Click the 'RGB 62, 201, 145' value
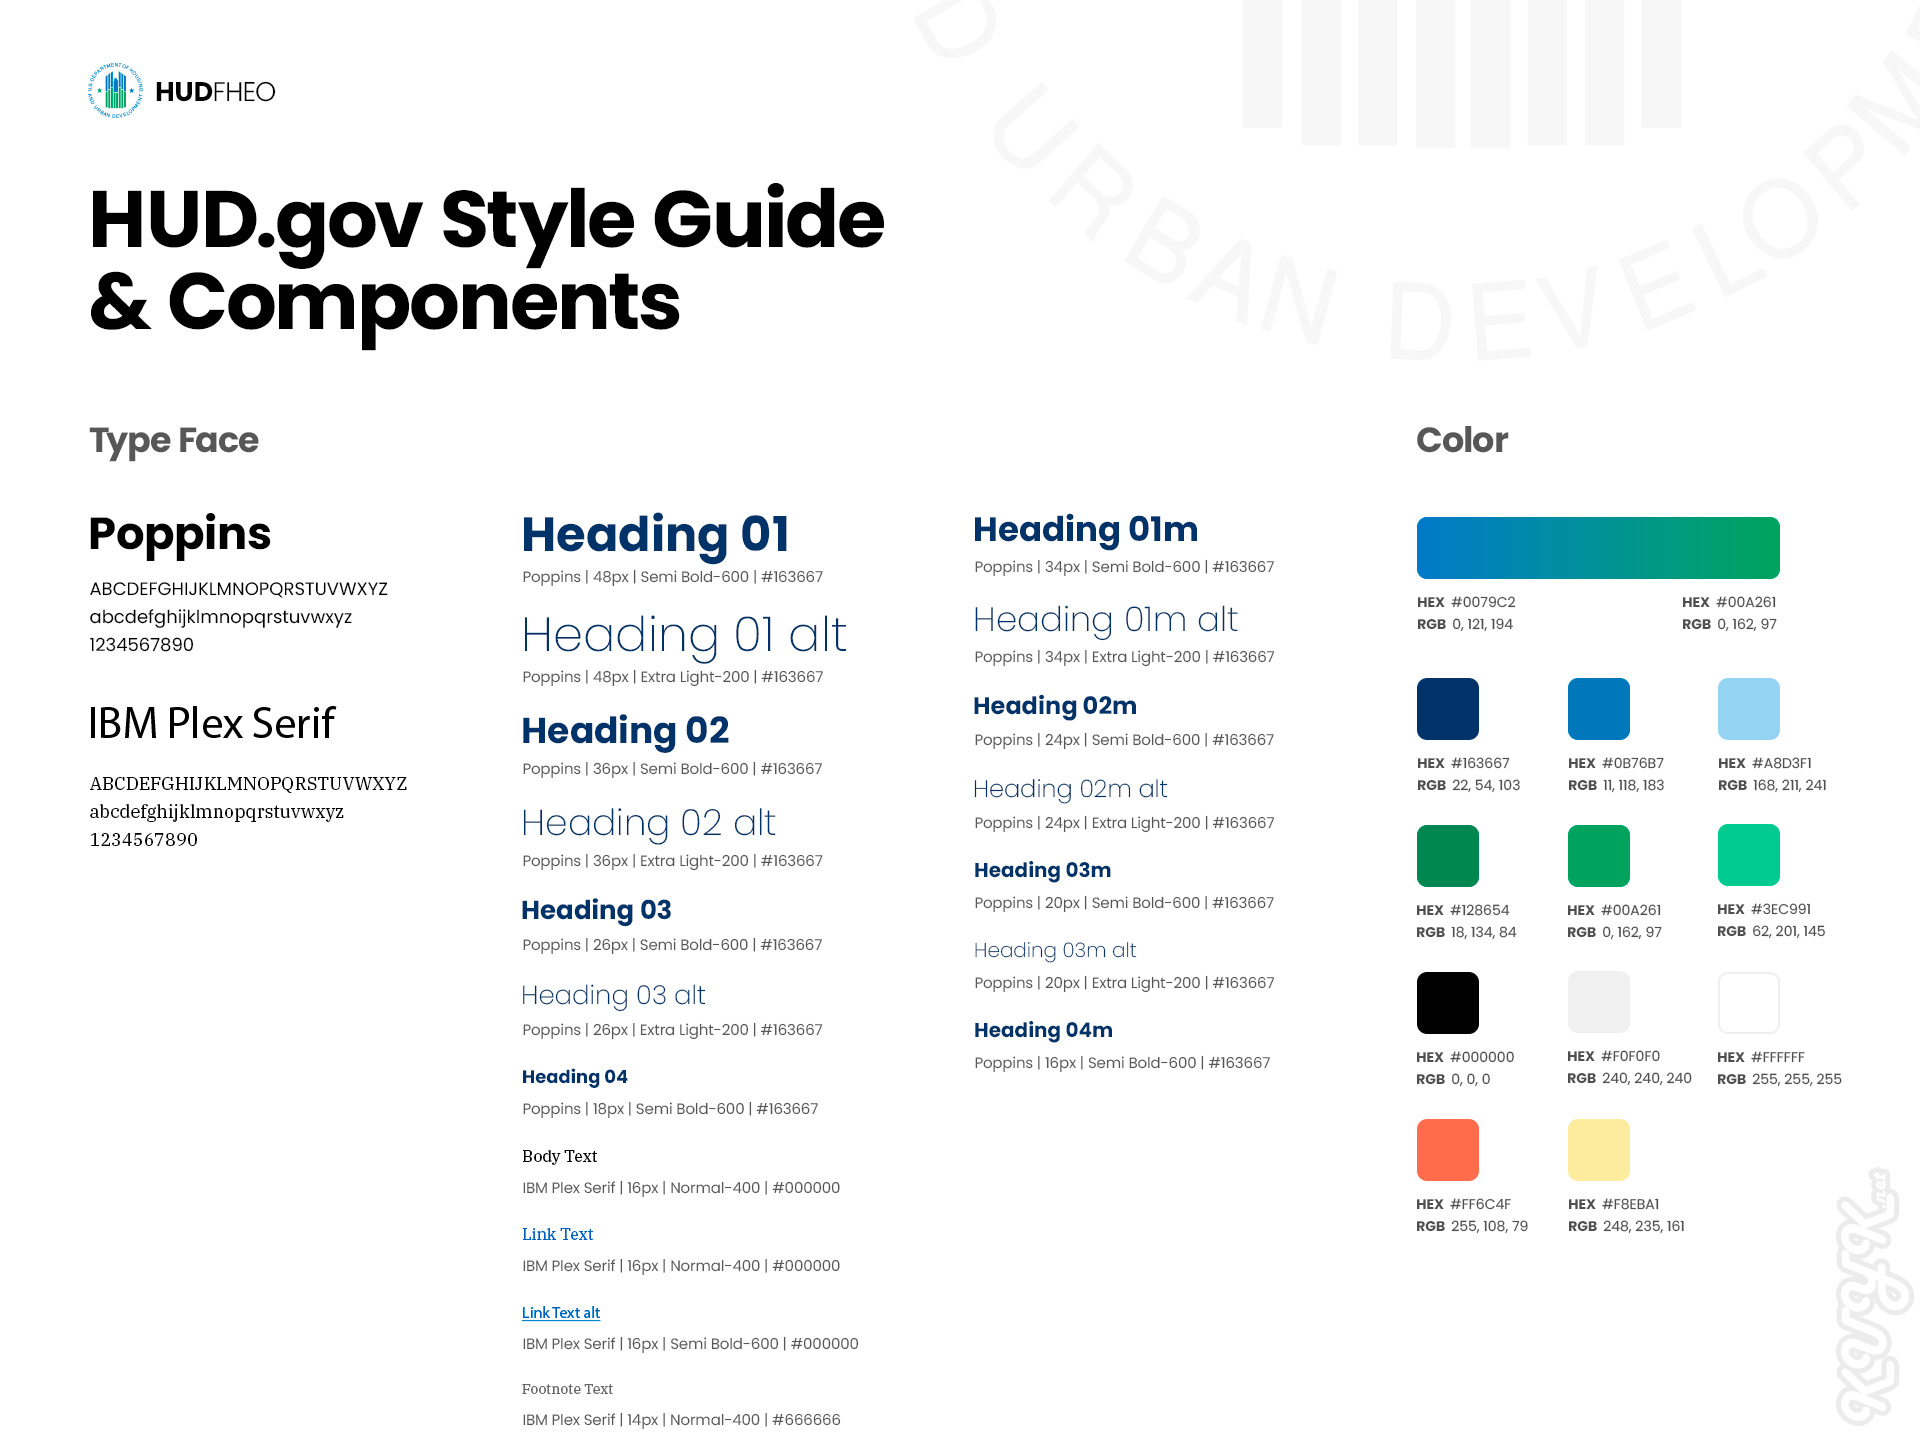 click(x=1771, y=931)
